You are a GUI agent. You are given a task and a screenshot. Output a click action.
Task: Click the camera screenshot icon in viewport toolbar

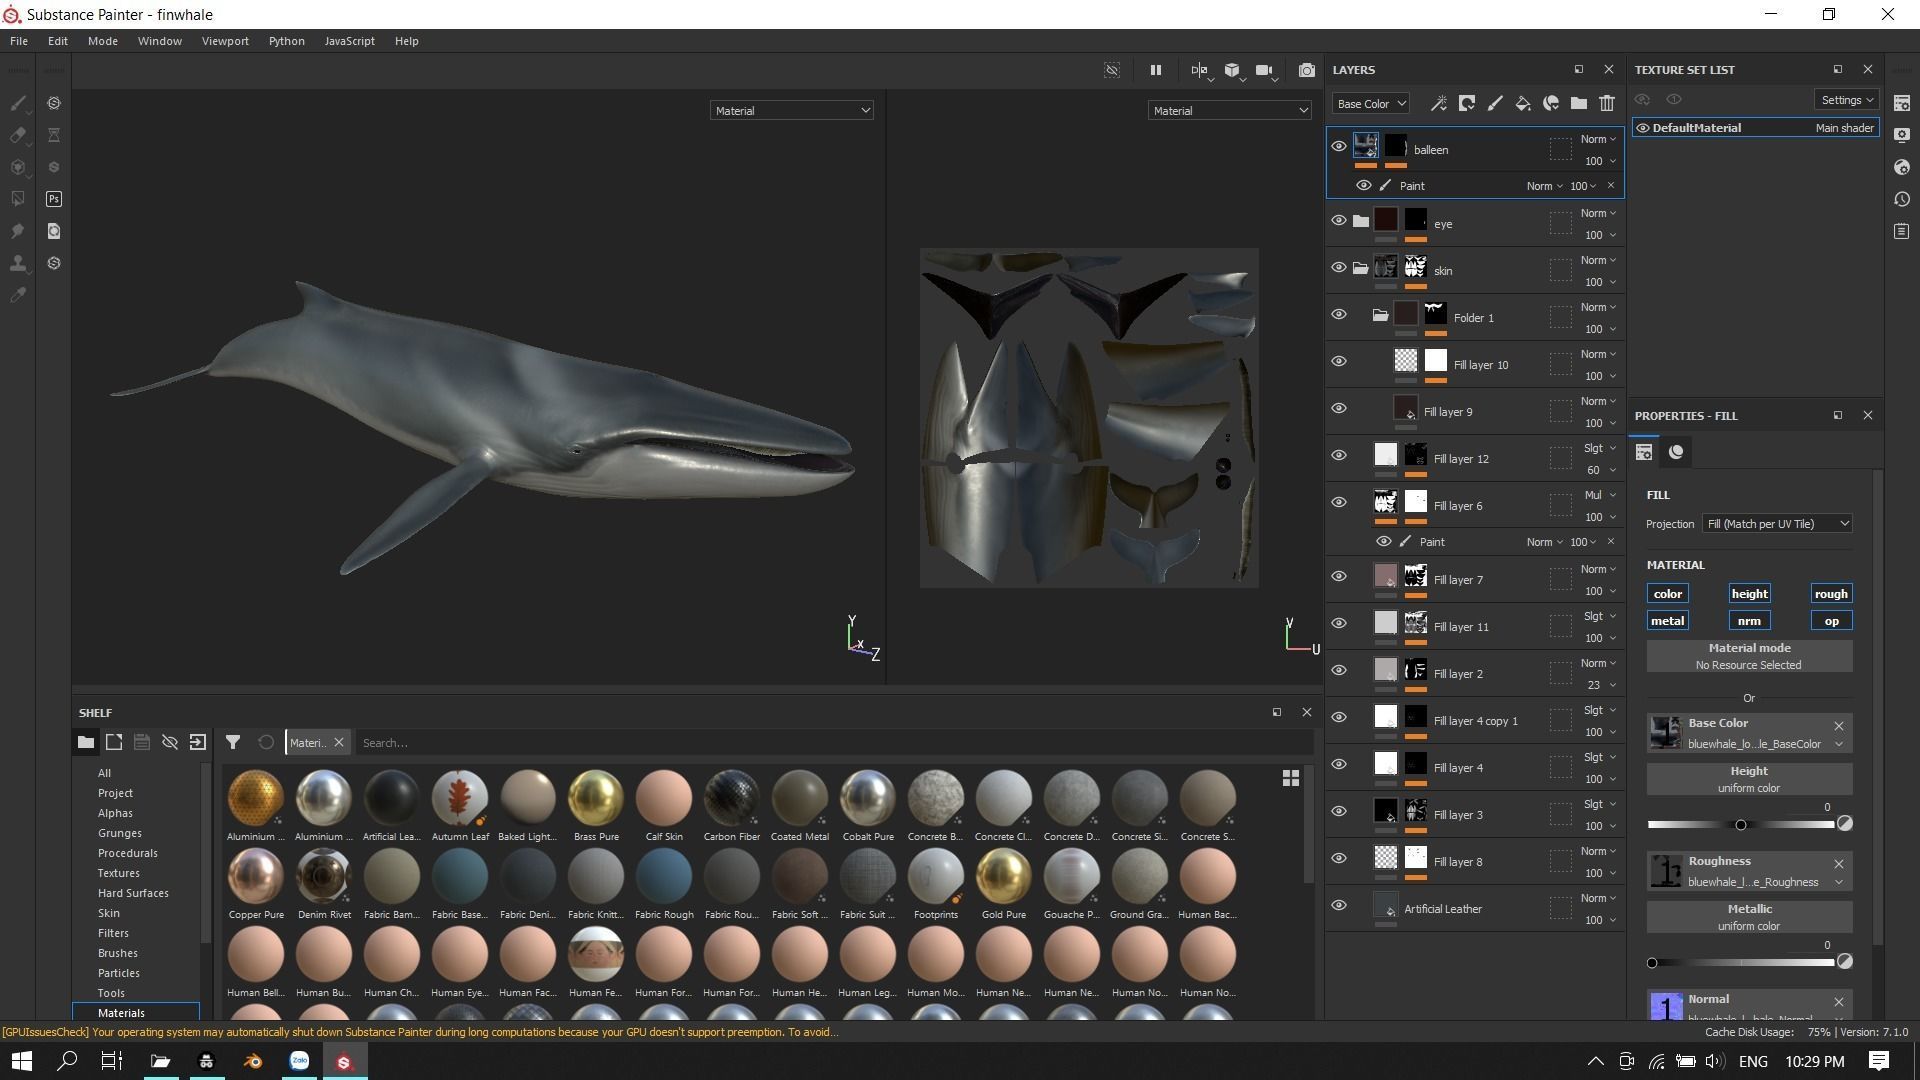point(1306,70)
